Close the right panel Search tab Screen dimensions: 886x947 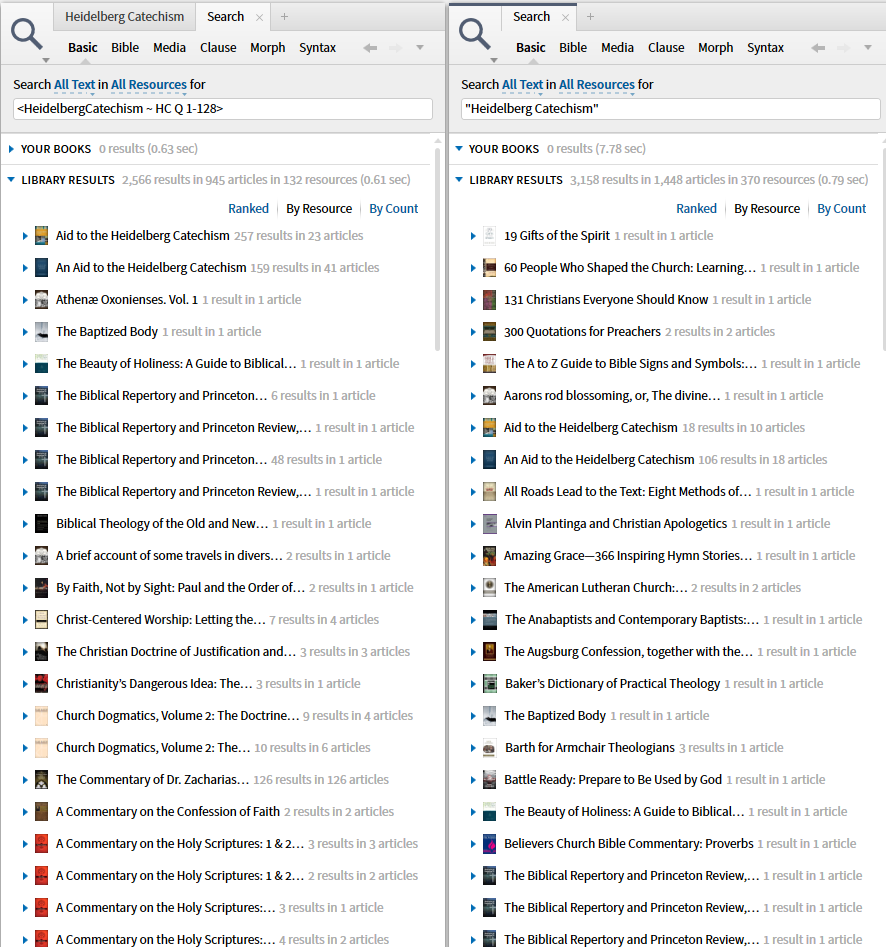click(x=565, y=18)
